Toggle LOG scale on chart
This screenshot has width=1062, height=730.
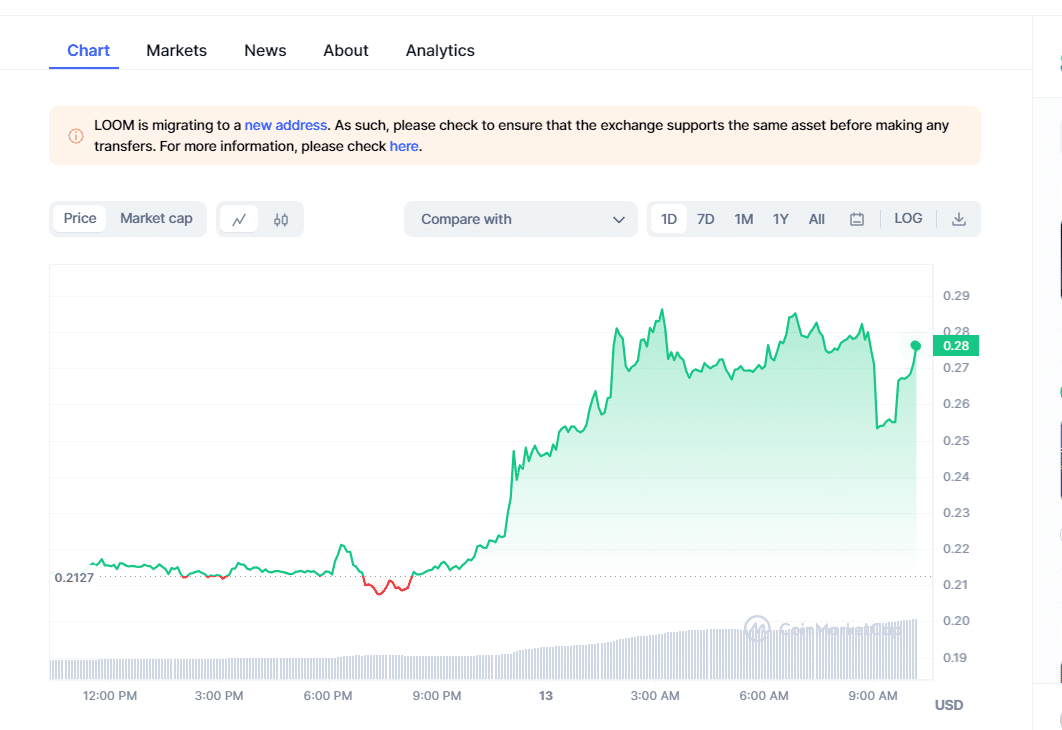908,219
